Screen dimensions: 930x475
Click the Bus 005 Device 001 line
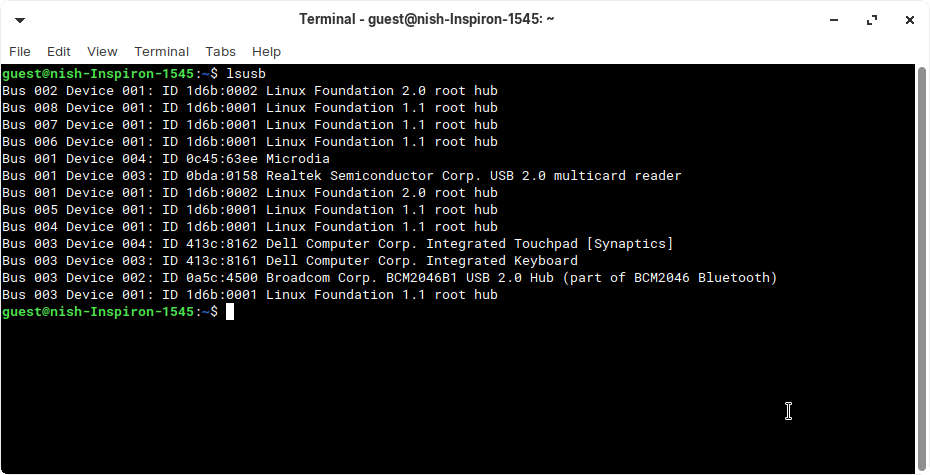click(250, 210)
